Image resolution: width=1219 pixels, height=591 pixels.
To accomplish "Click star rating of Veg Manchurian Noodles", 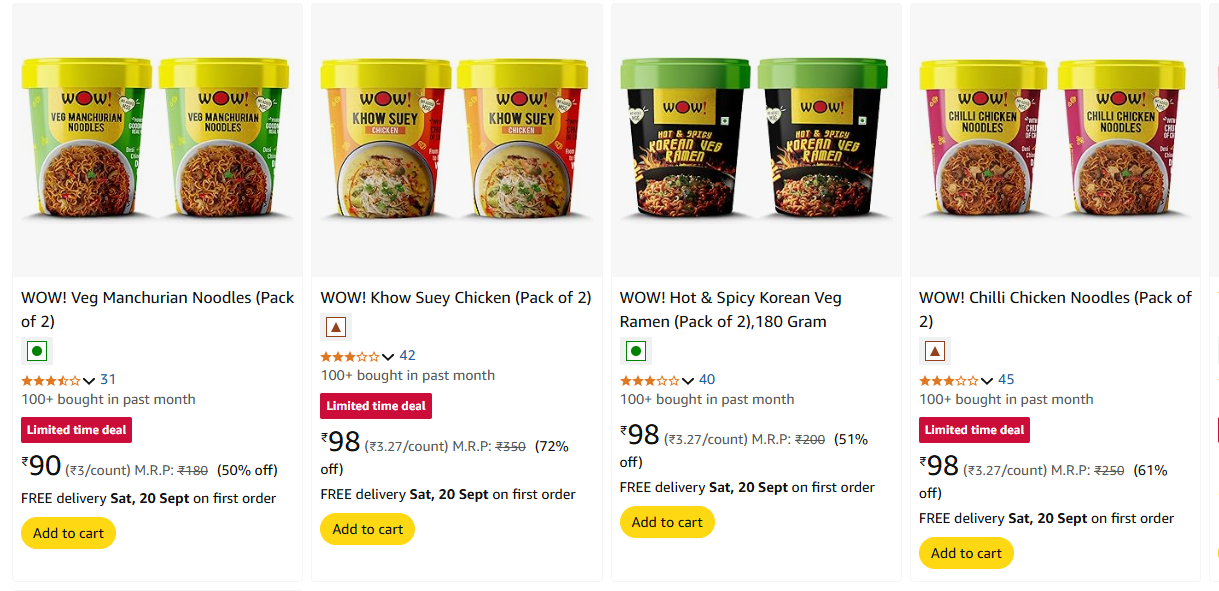I will 50,380.
